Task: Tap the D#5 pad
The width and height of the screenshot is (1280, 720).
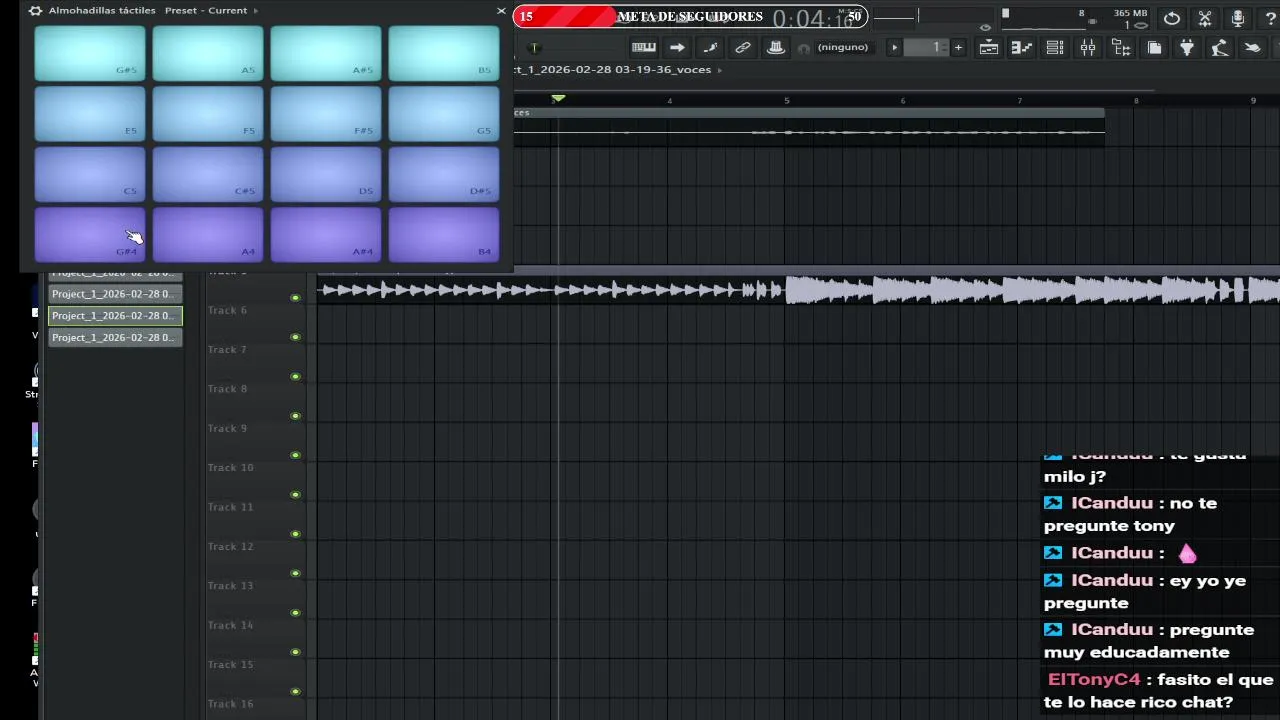Action: (x=444, y=174)
